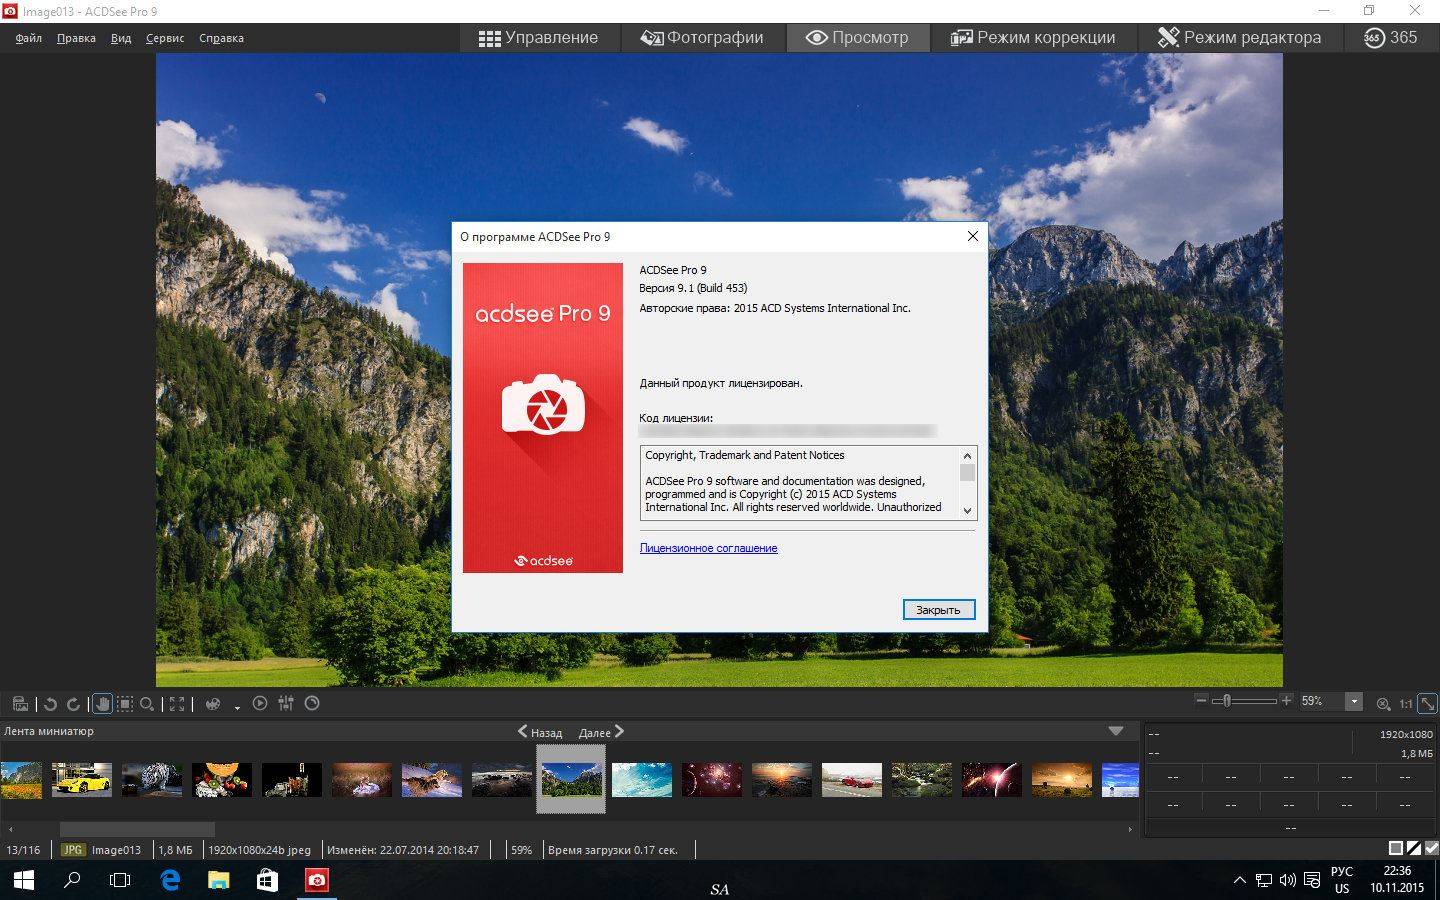Click the JPG format badge in status bar
1440x900 pixels.
point(72,850)
